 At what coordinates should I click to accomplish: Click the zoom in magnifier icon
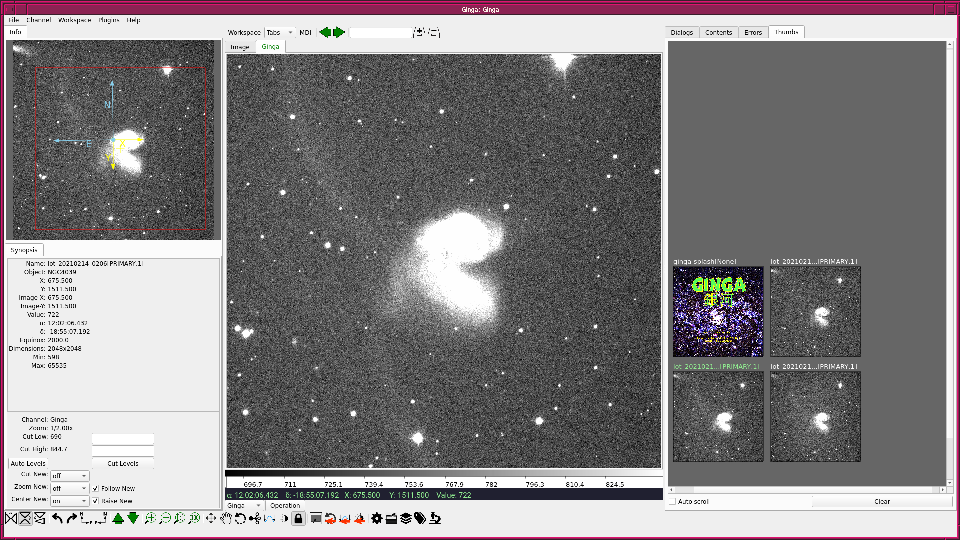(x=150, y=518)
